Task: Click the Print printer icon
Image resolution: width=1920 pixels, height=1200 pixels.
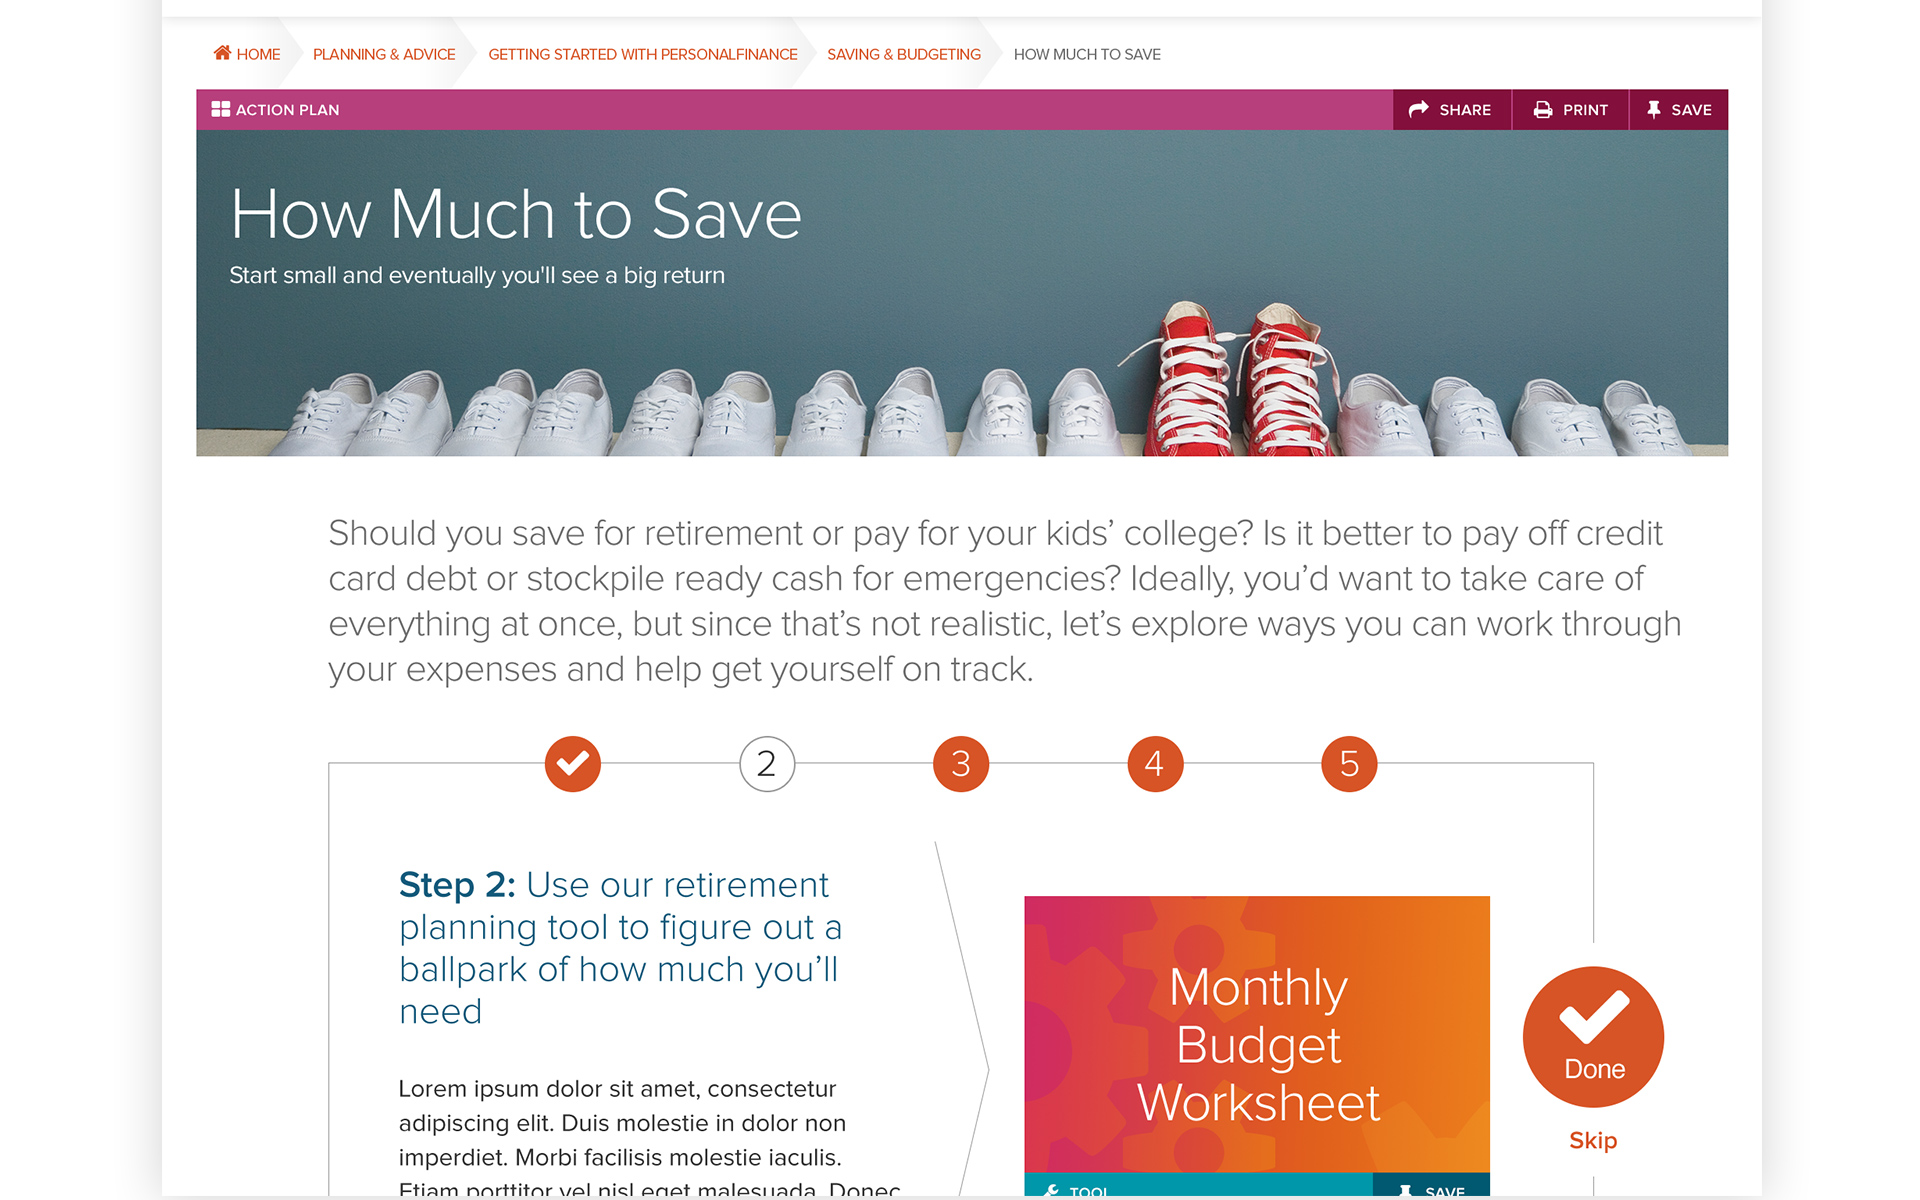Action: pyautogui.click(x=1543, y=109)
